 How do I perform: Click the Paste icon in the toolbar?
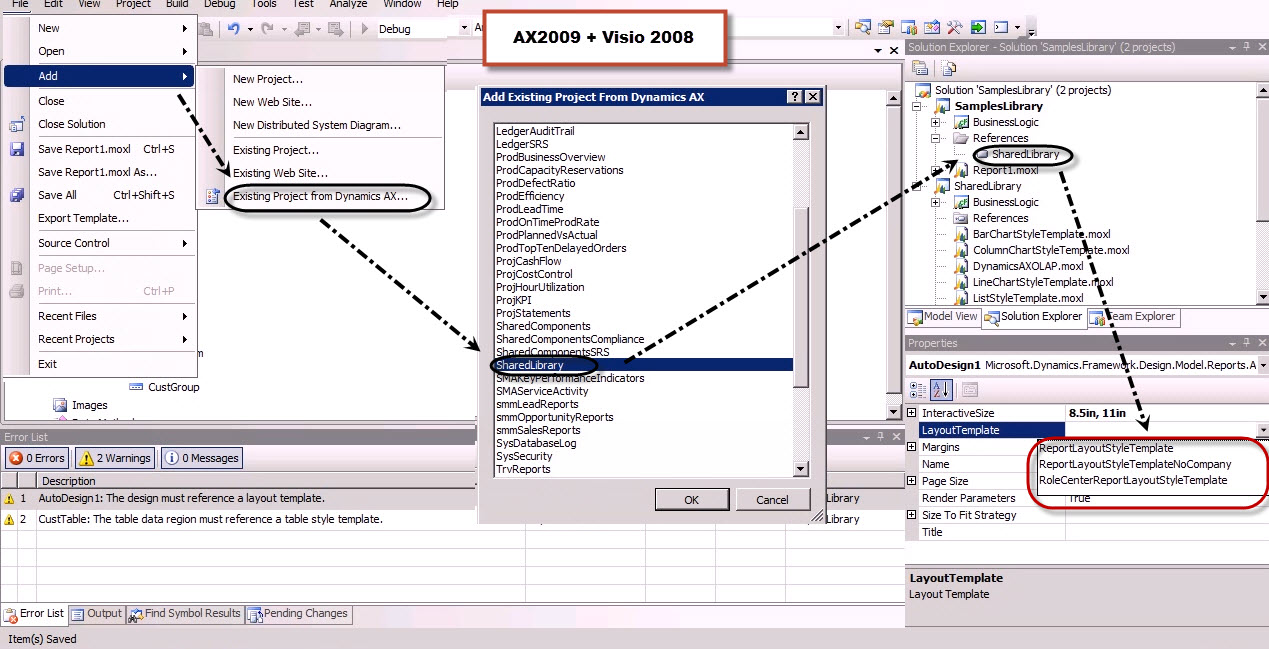[x=205, y=29]
